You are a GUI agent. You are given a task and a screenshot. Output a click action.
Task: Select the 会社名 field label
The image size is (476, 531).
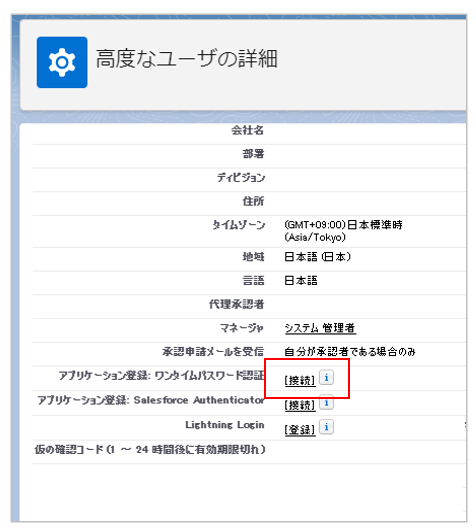[x=247, y=130]
